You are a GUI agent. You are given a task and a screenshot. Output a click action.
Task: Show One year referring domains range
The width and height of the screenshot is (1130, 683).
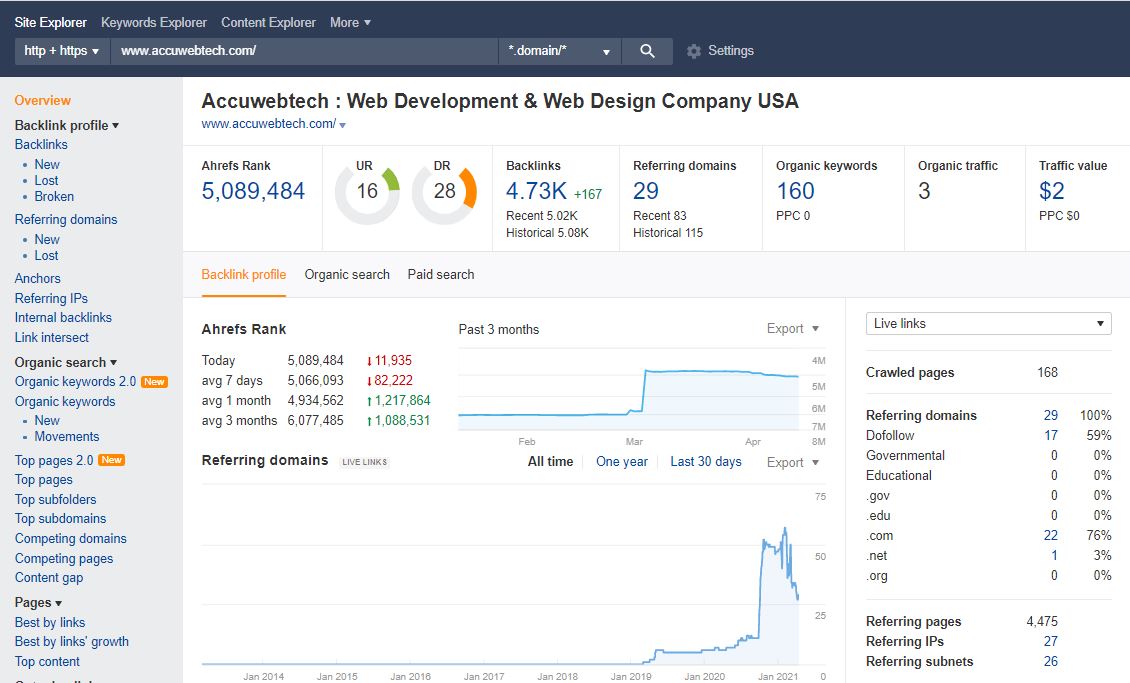[x=622, y=462]
